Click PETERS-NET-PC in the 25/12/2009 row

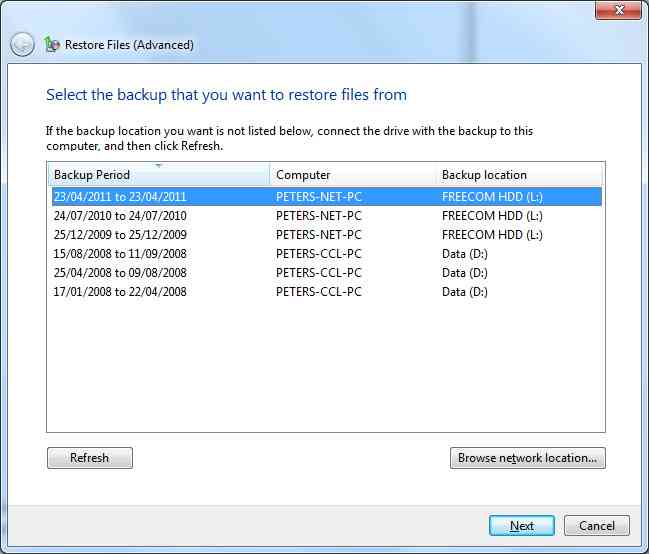(x=319, y=235)
